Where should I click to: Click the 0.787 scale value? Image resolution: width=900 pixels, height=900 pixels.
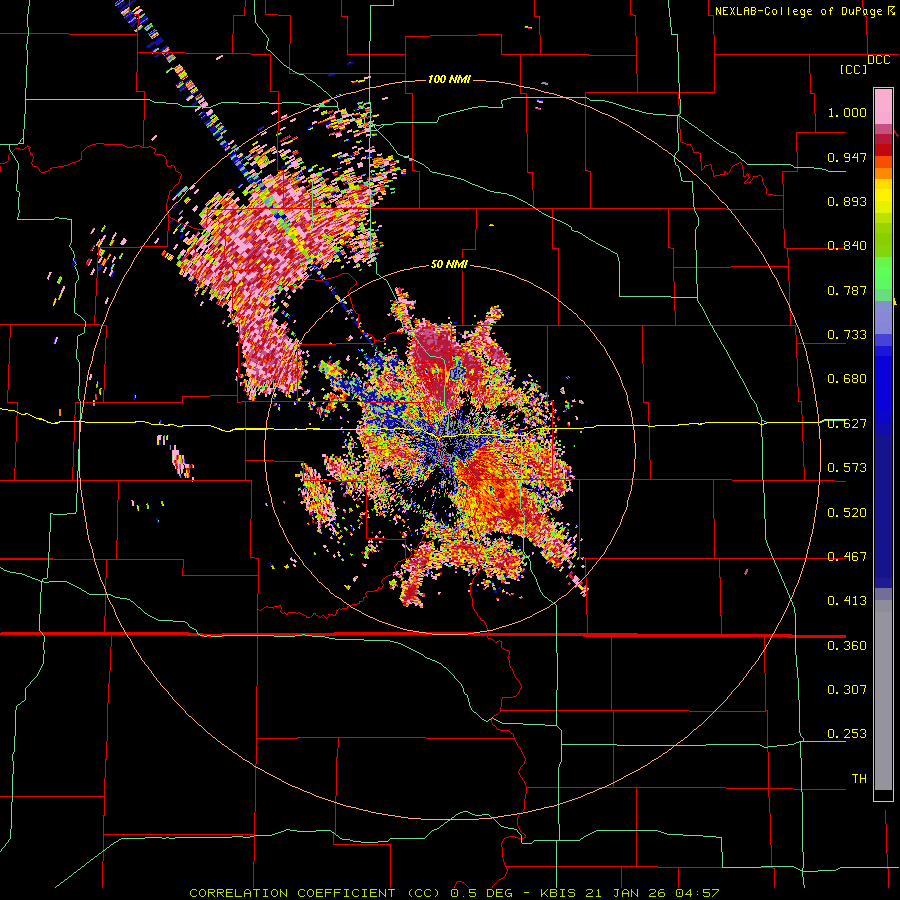847,290
